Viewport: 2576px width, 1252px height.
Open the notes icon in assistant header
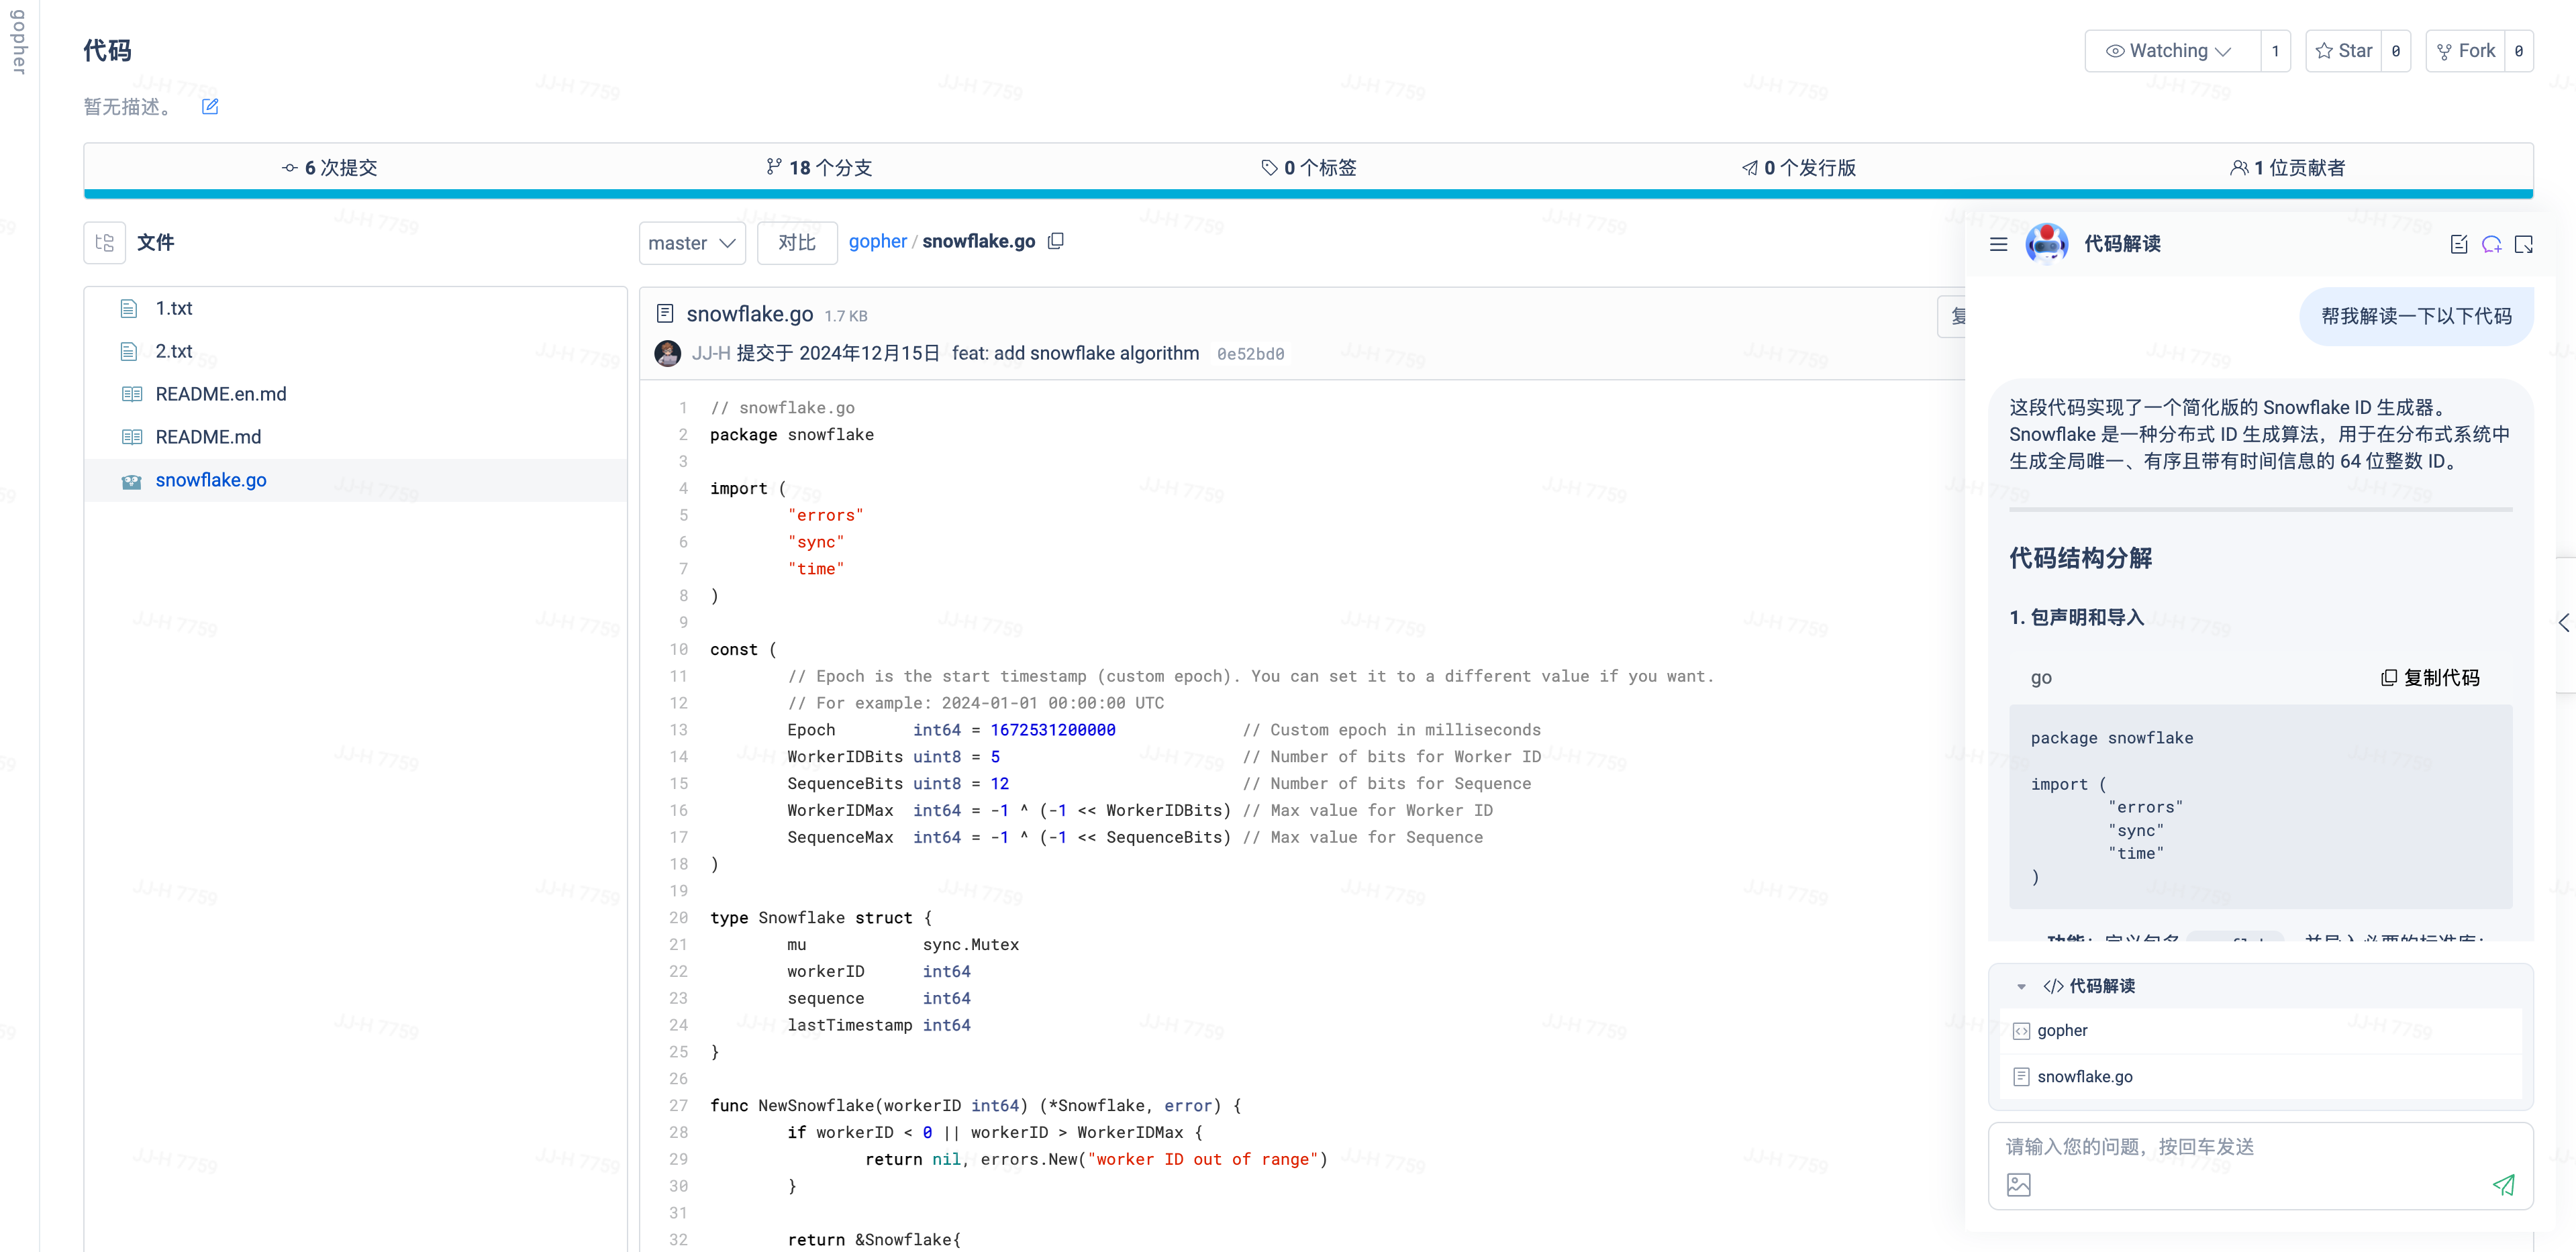tap(2459, 244)
